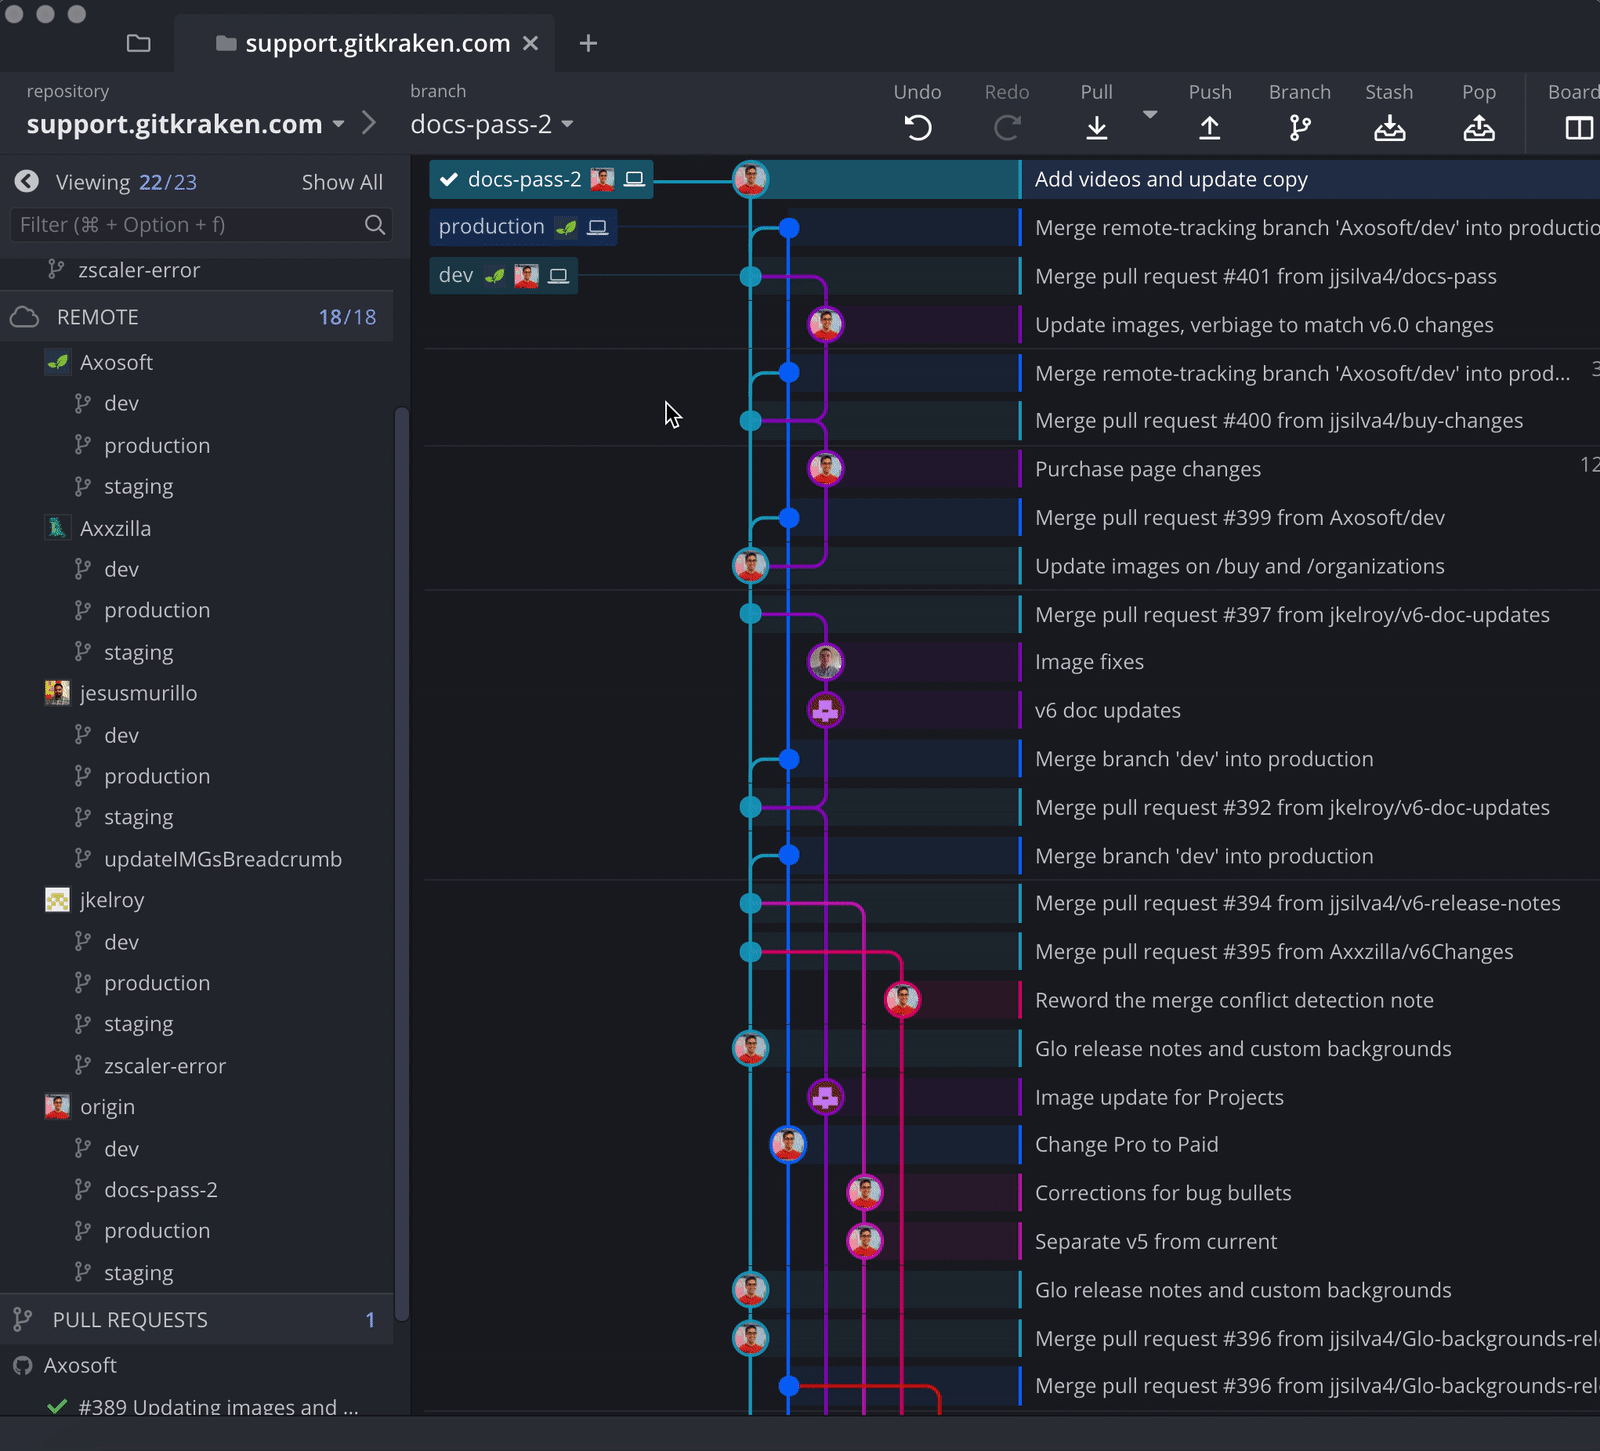Viewport: 1600px width, 1451px height.
Task: Click the Pull icon in the toolbar
Action: click(1097, 128)
